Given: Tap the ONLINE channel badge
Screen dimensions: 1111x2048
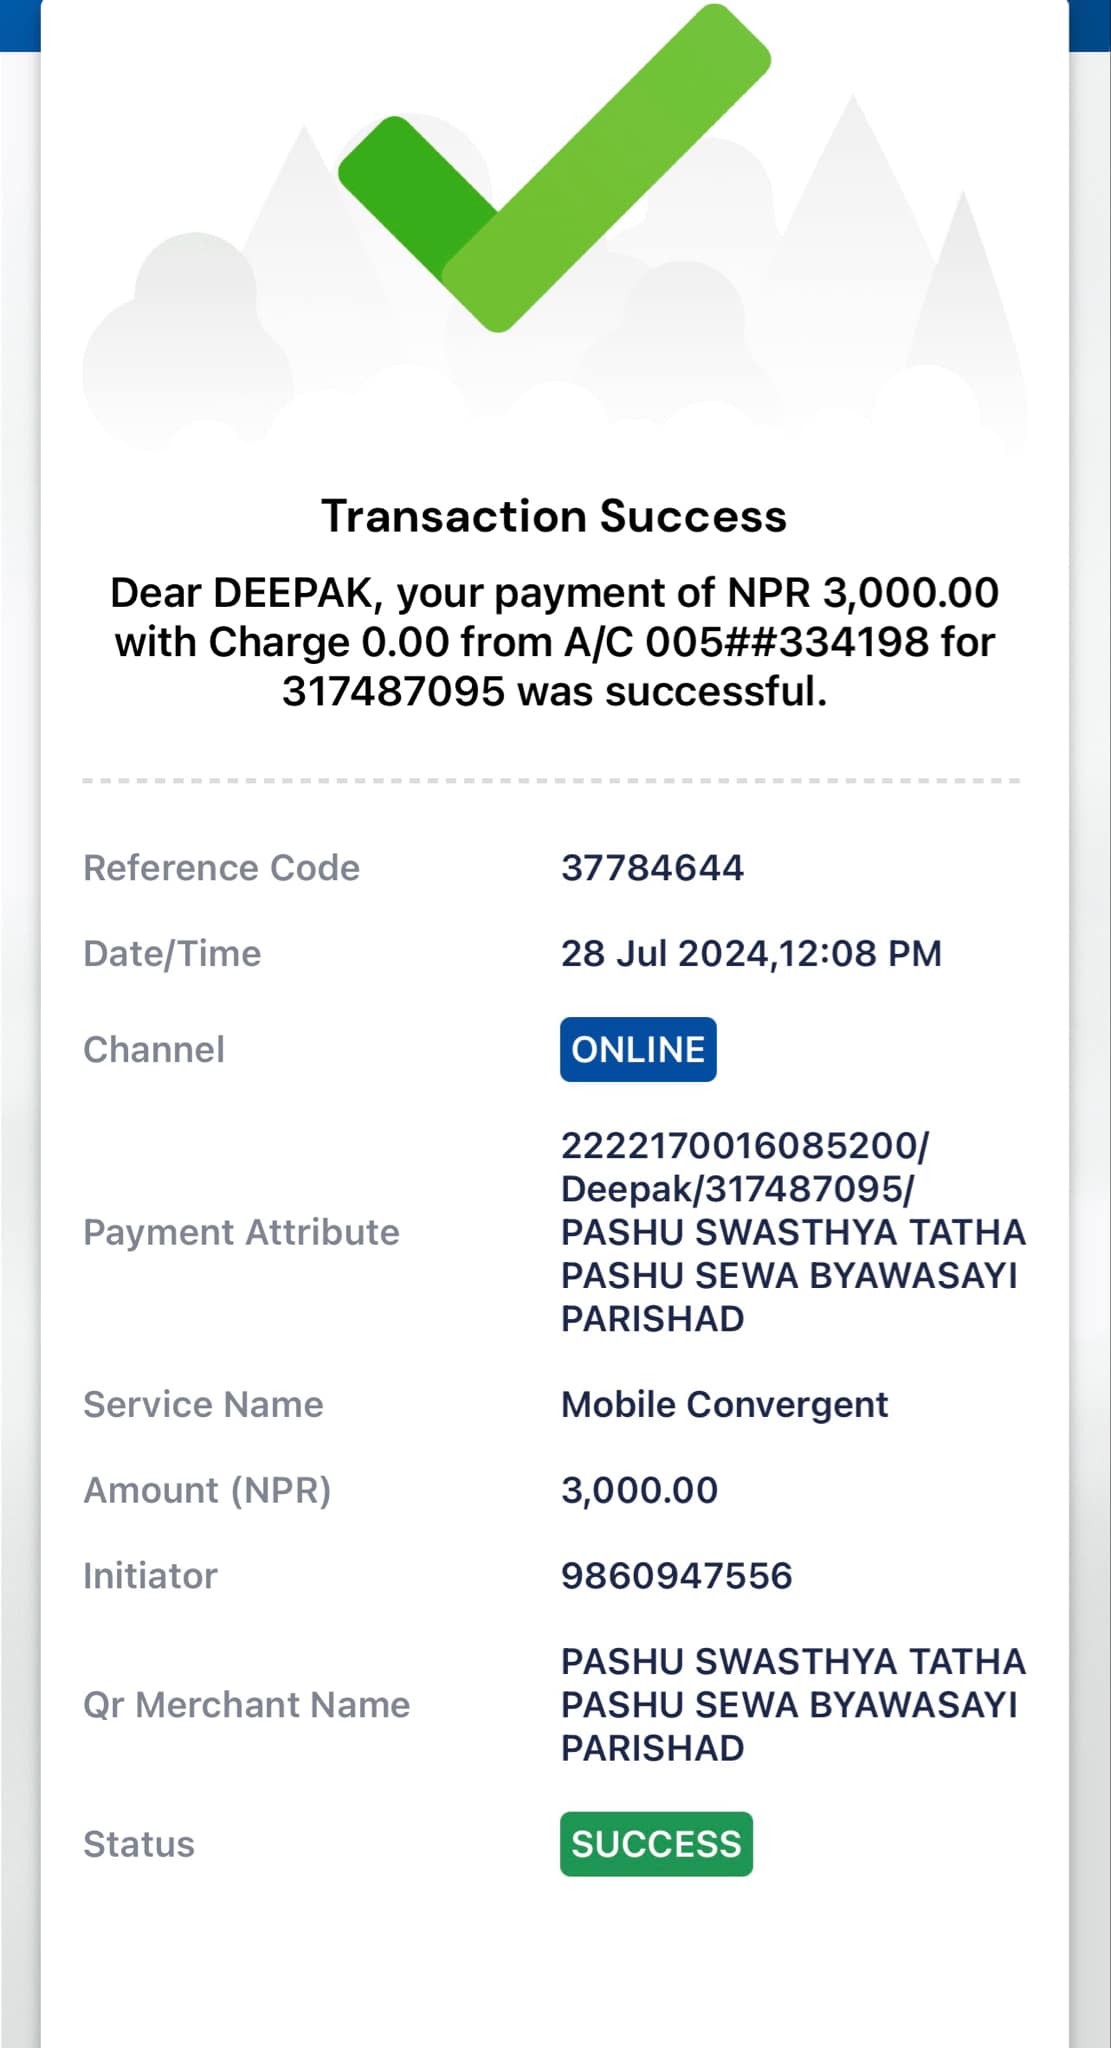Looking at the screenshot, I should pyautogui.click(x=638, y=1049).
